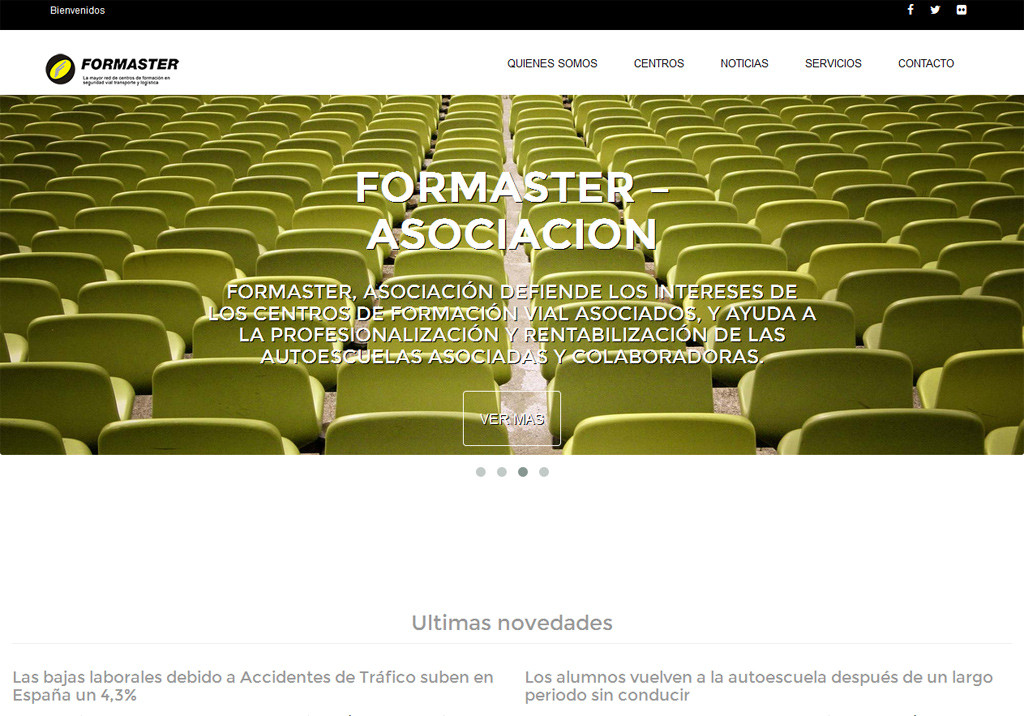
Task: Click the Bienvenidos text in top bar
Action: coord(77,10)
